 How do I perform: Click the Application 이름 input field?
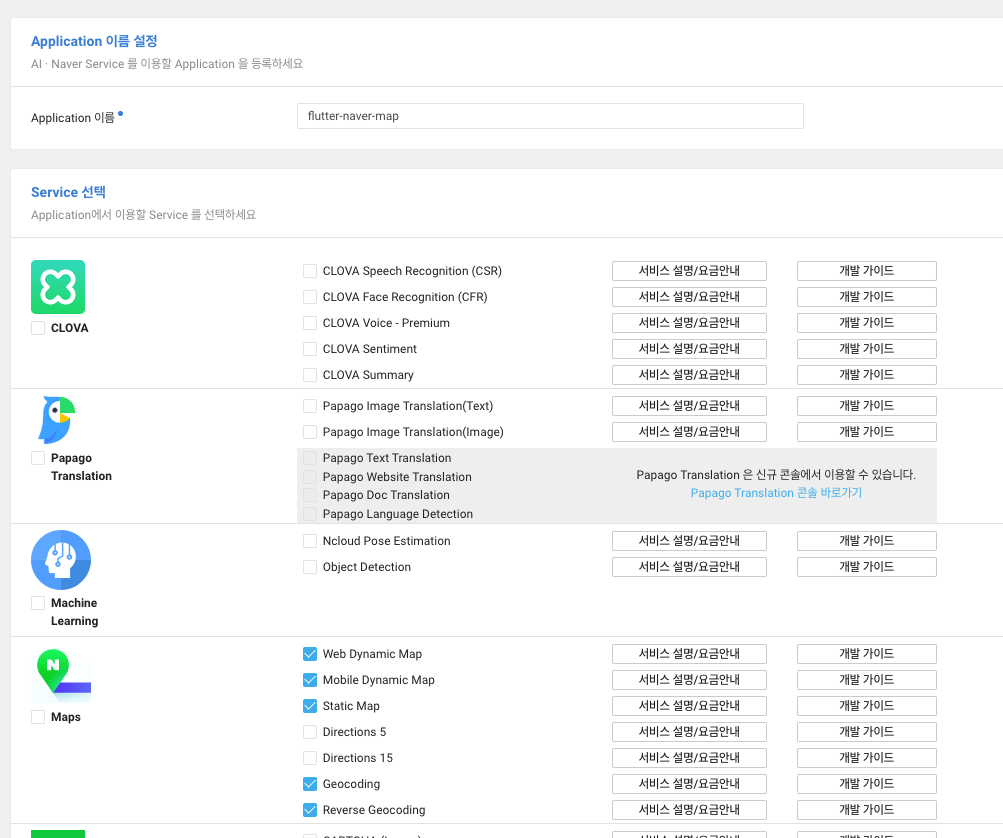(x=550, y=116)
